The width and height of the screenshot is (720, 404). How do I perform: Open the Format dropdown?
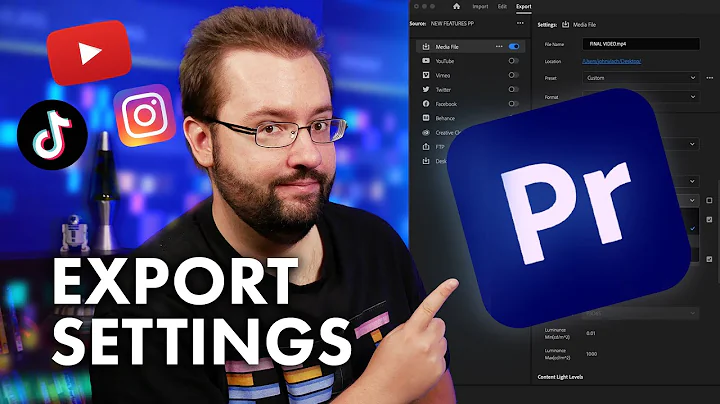tap(641, 97)
